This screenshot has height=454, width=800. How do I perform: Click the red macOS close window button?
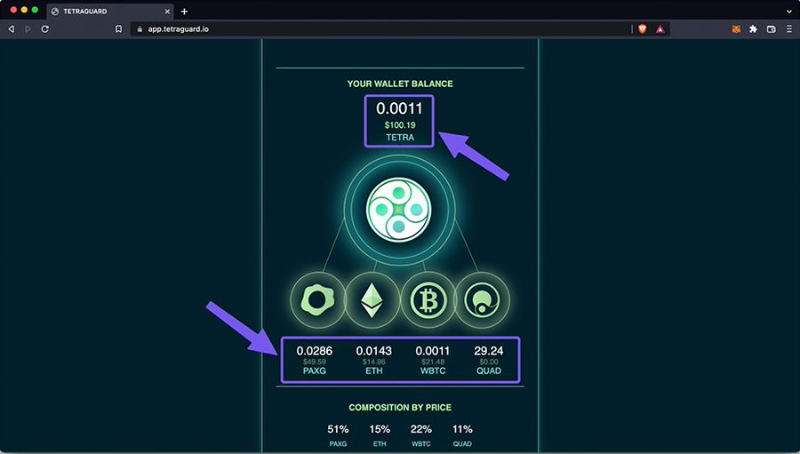[13, 10]
